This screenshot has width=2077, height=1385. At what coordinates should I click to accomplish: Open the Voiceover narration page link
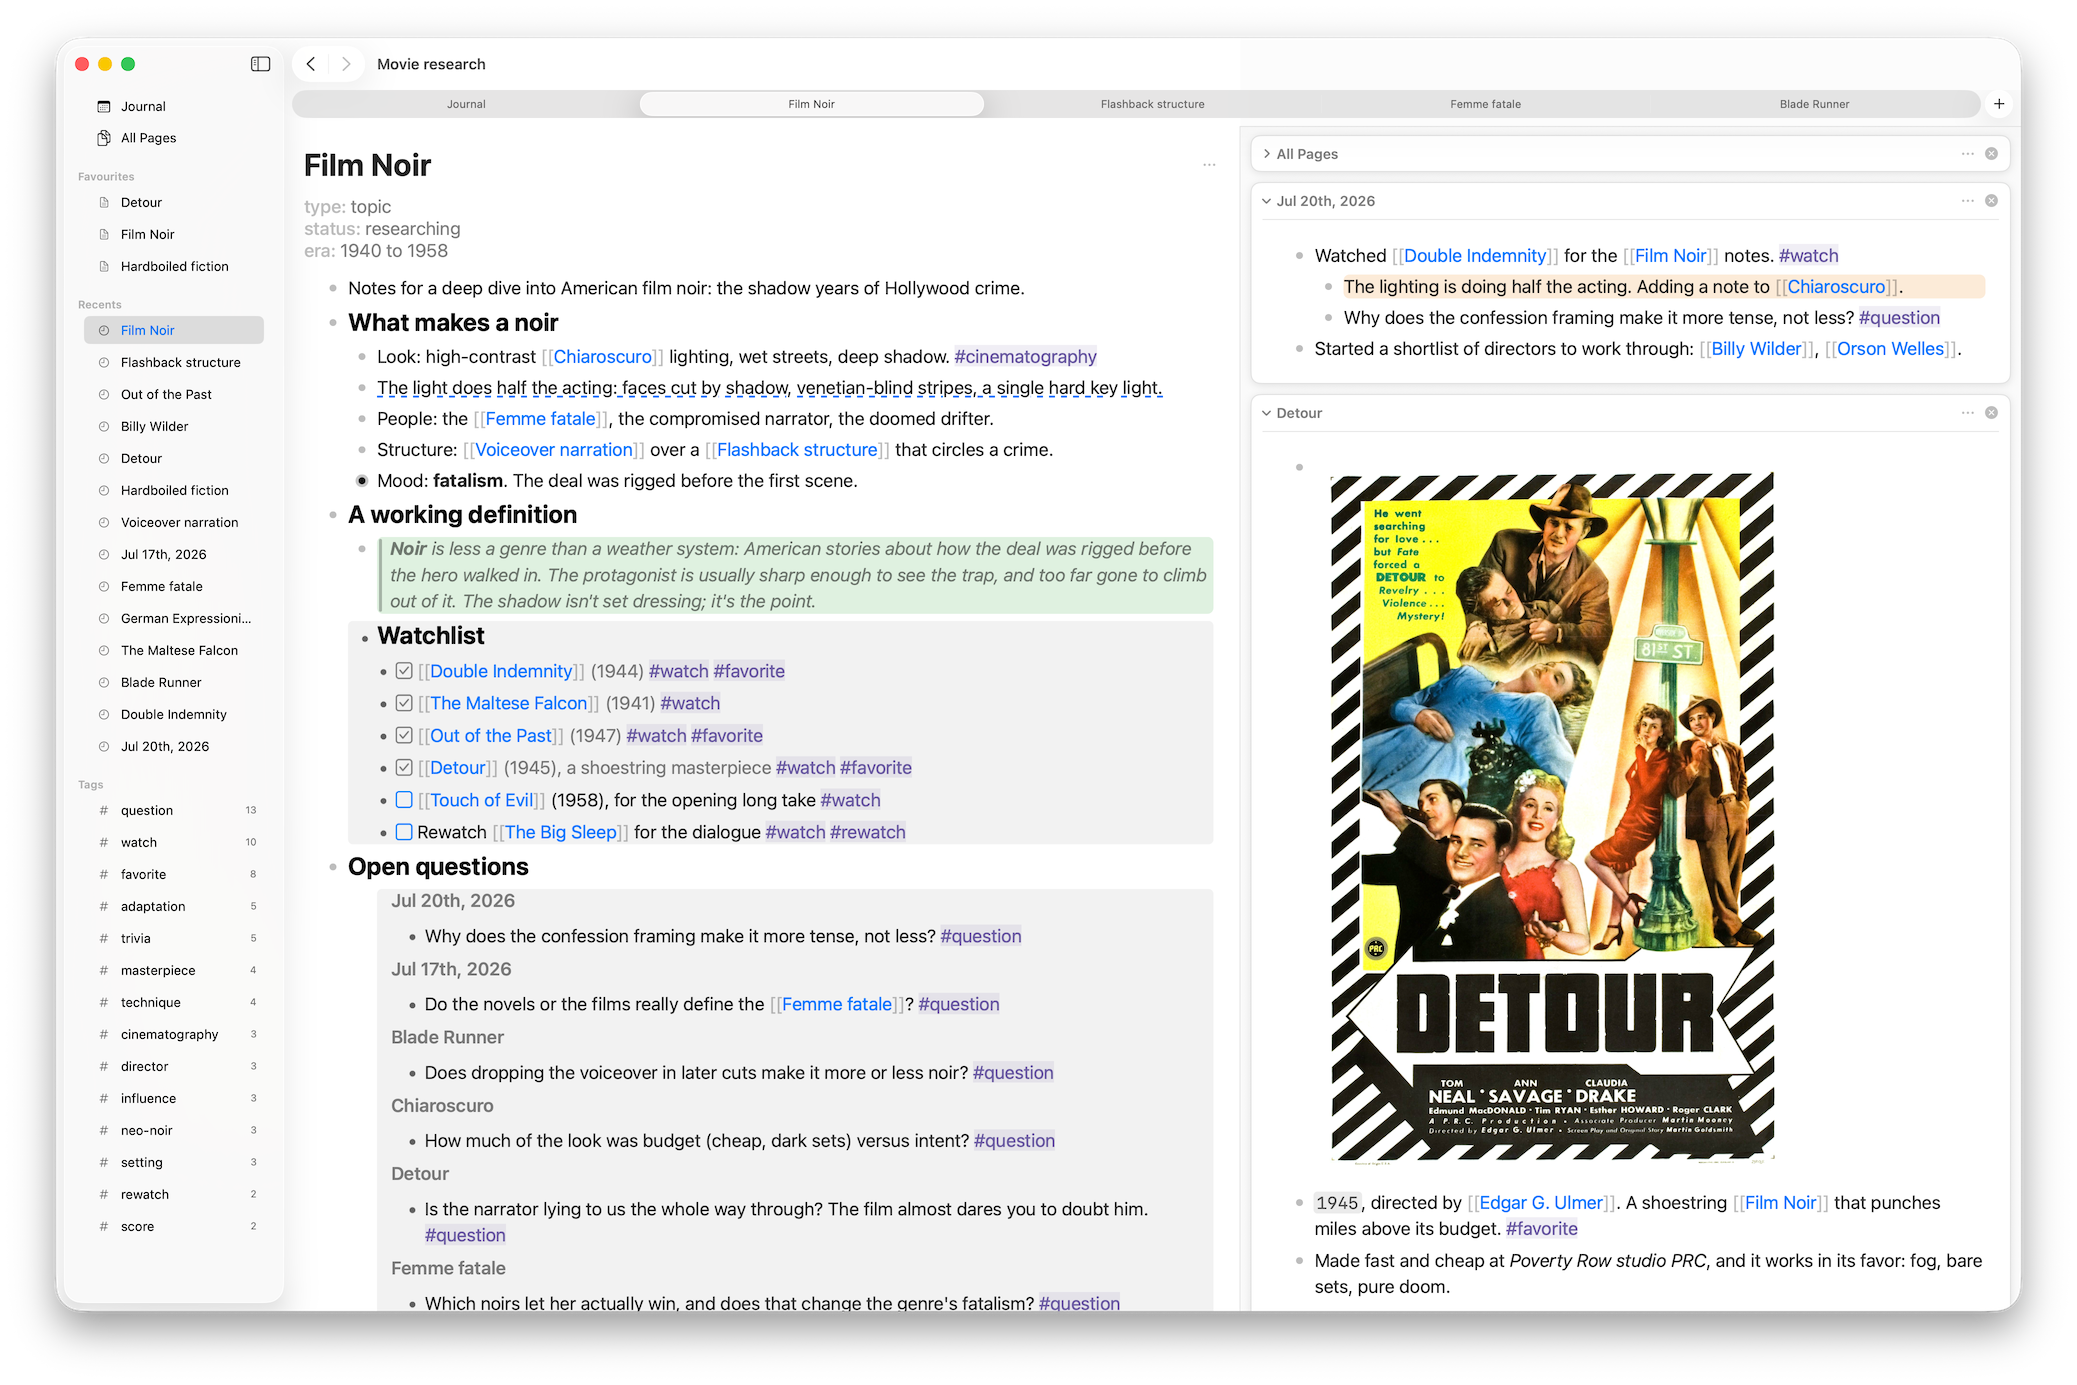point(554,450)
